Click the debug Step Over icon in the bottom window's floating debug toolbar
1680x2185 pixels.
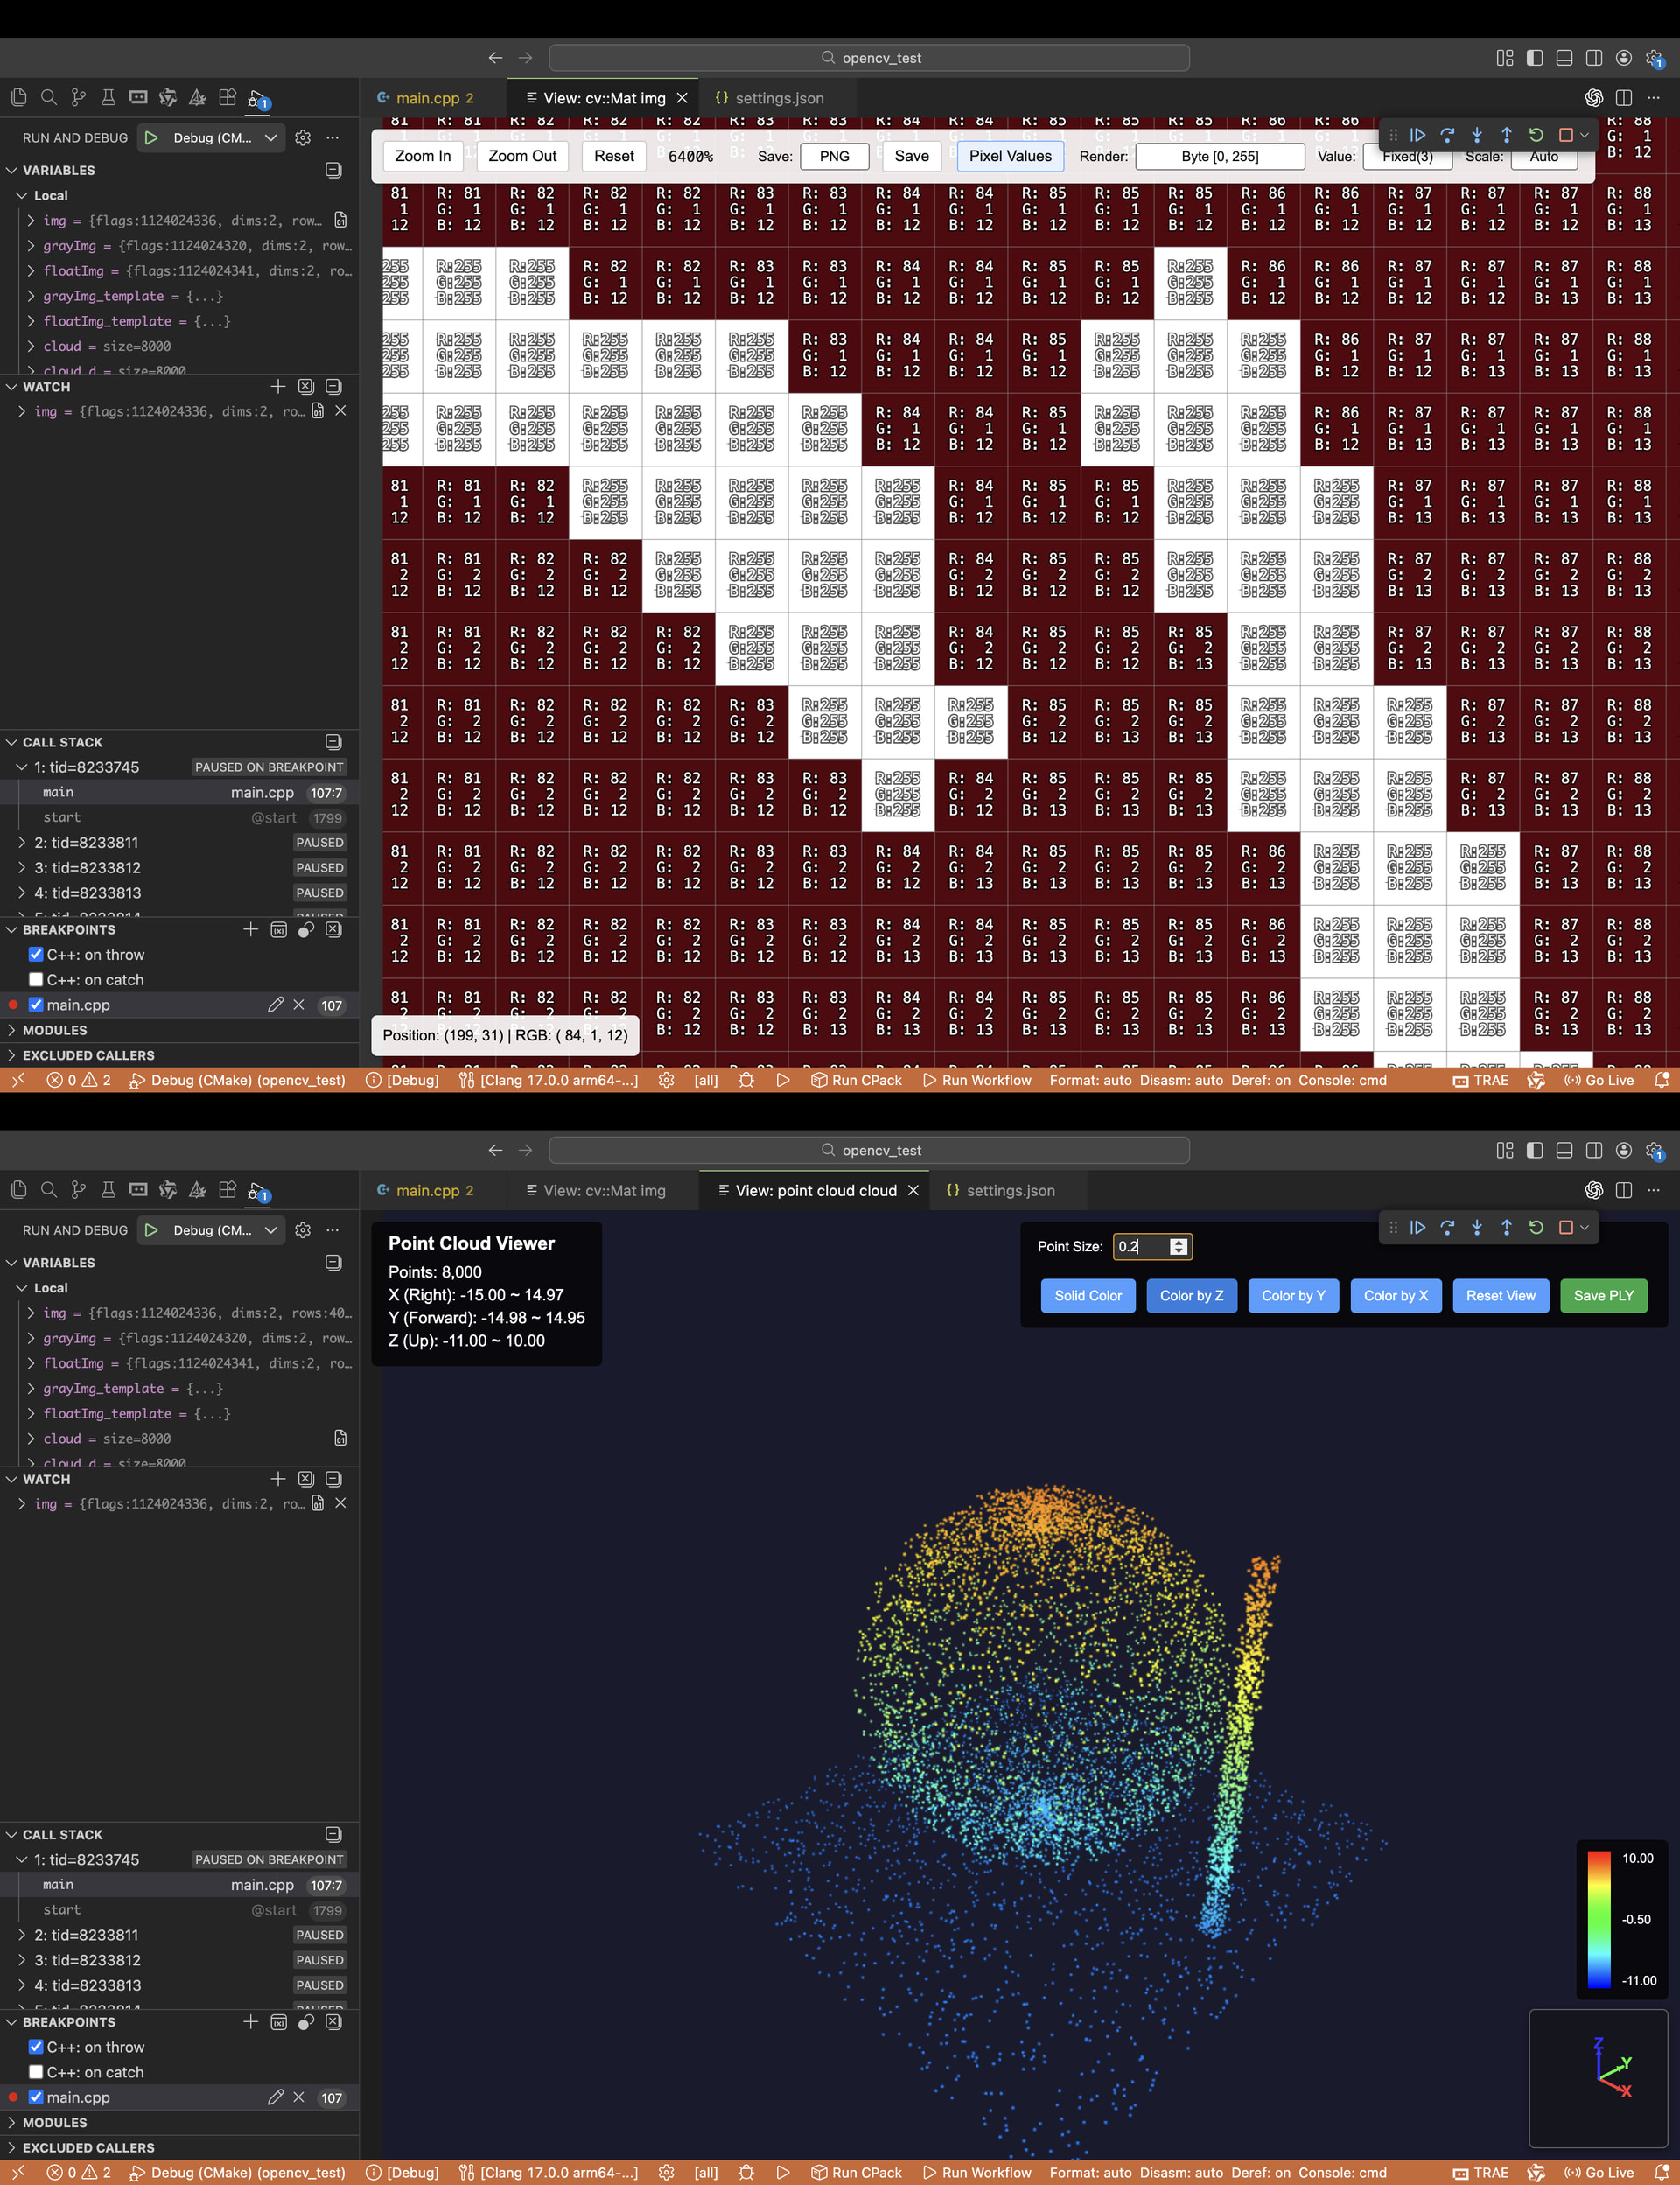pos(1447,1227)
